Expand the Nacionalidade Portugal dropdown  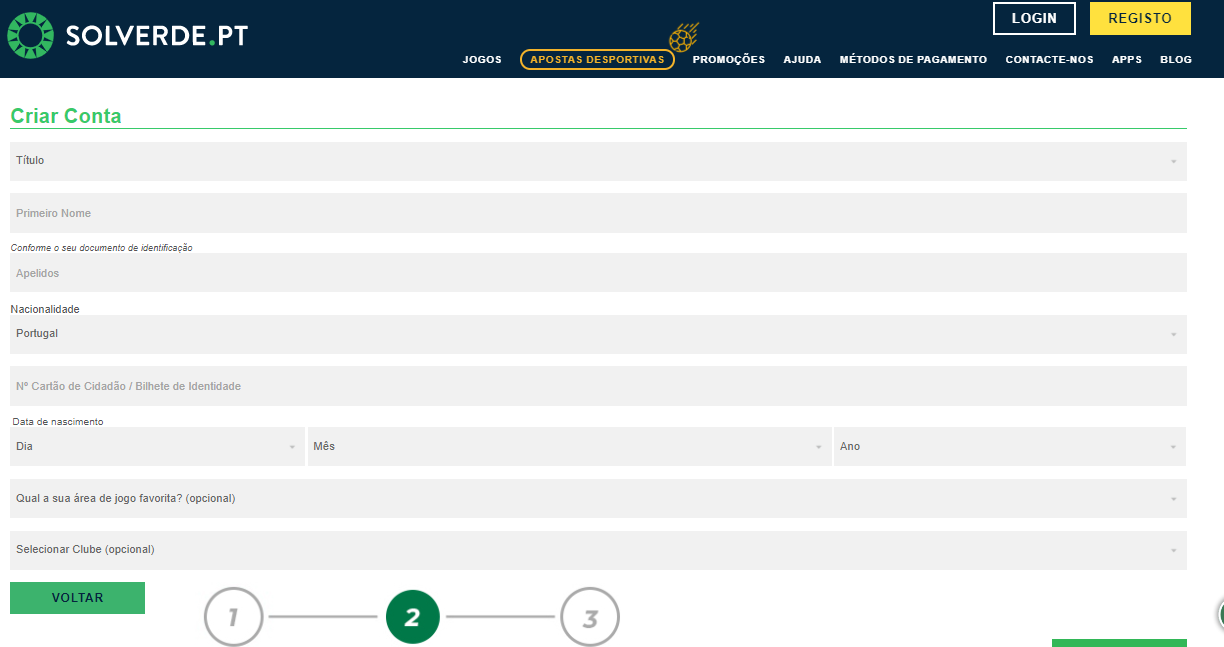(598, 334)
